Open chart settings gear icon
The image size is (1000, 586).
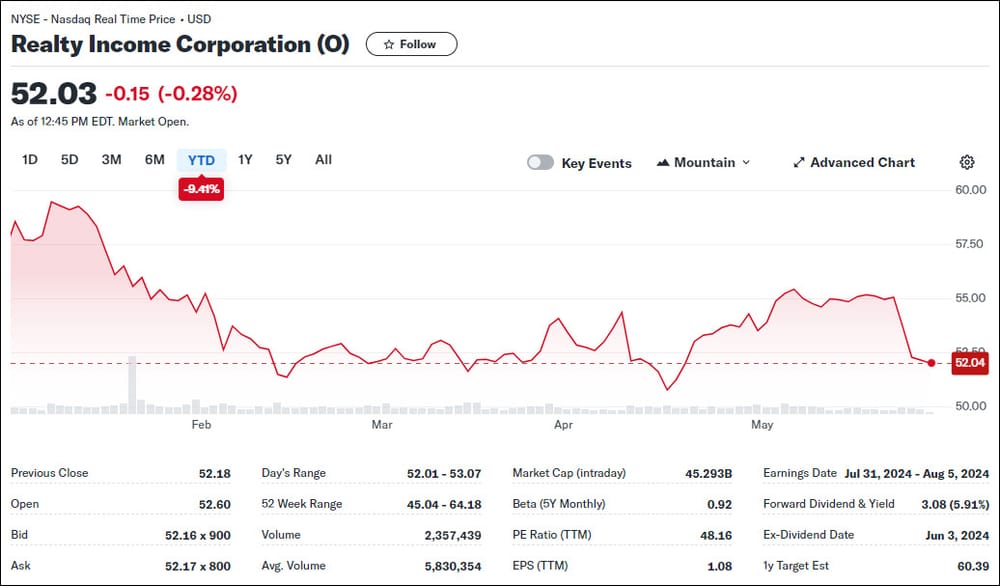click(x=966, y=162)
